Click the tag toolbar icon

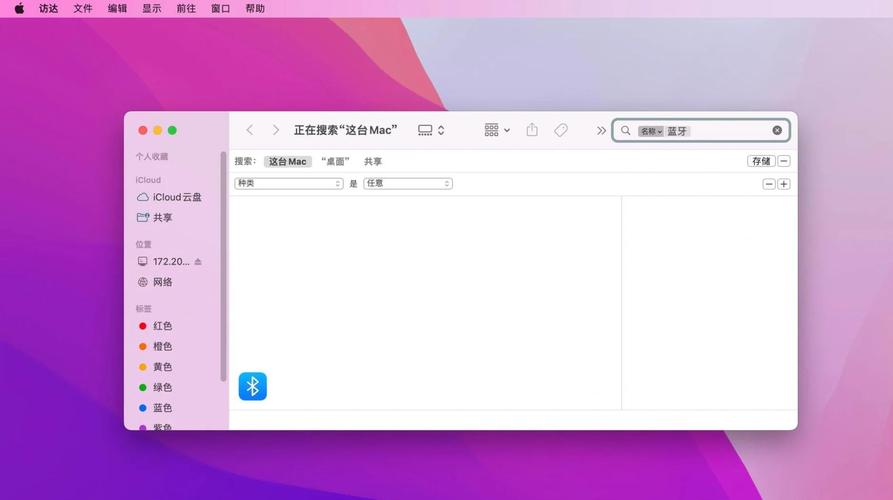[561, 130]
